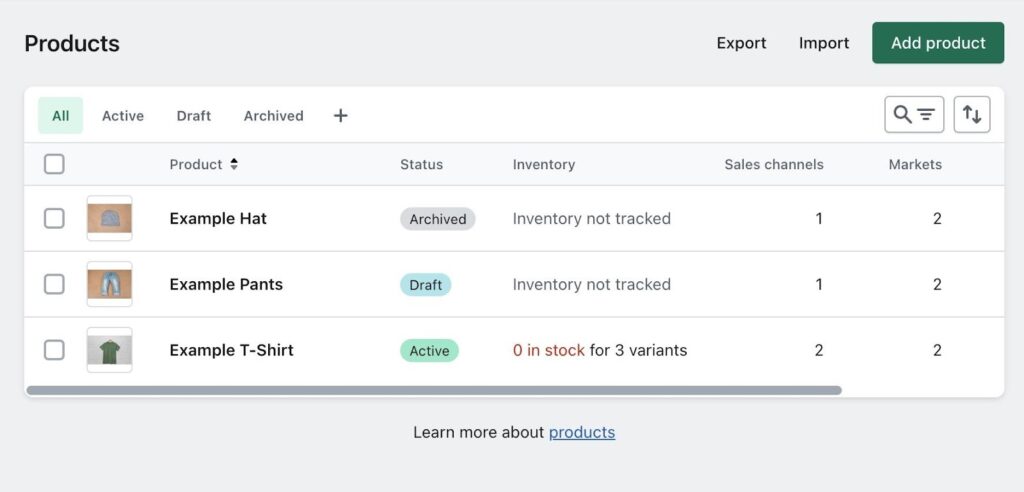The height and width of the screenshot is (492, 1024).
Task: Mark the Example T-Shirt checkbox
Action: tap(54, 350)
